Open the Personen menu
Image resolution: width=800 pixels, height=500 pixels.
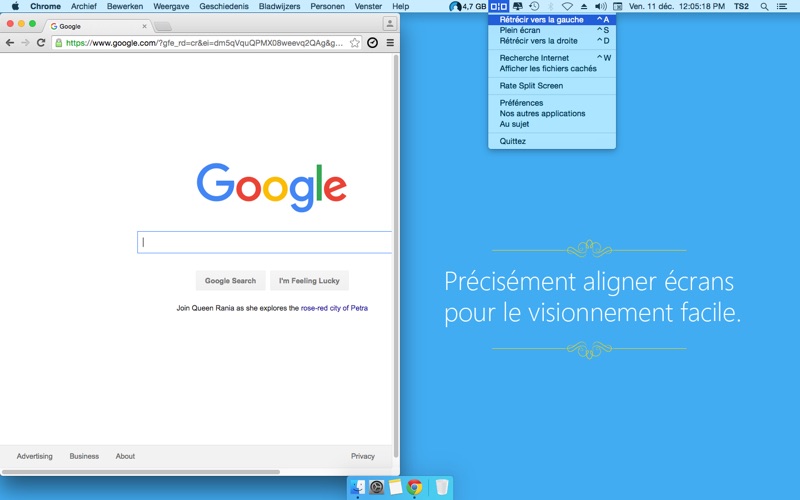point(327,6)
